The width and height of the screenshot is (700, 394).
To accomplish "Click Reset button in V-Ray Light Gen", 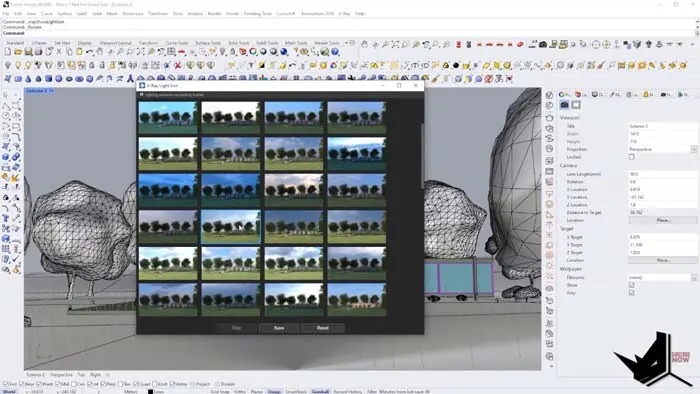I will coord(322,328).
